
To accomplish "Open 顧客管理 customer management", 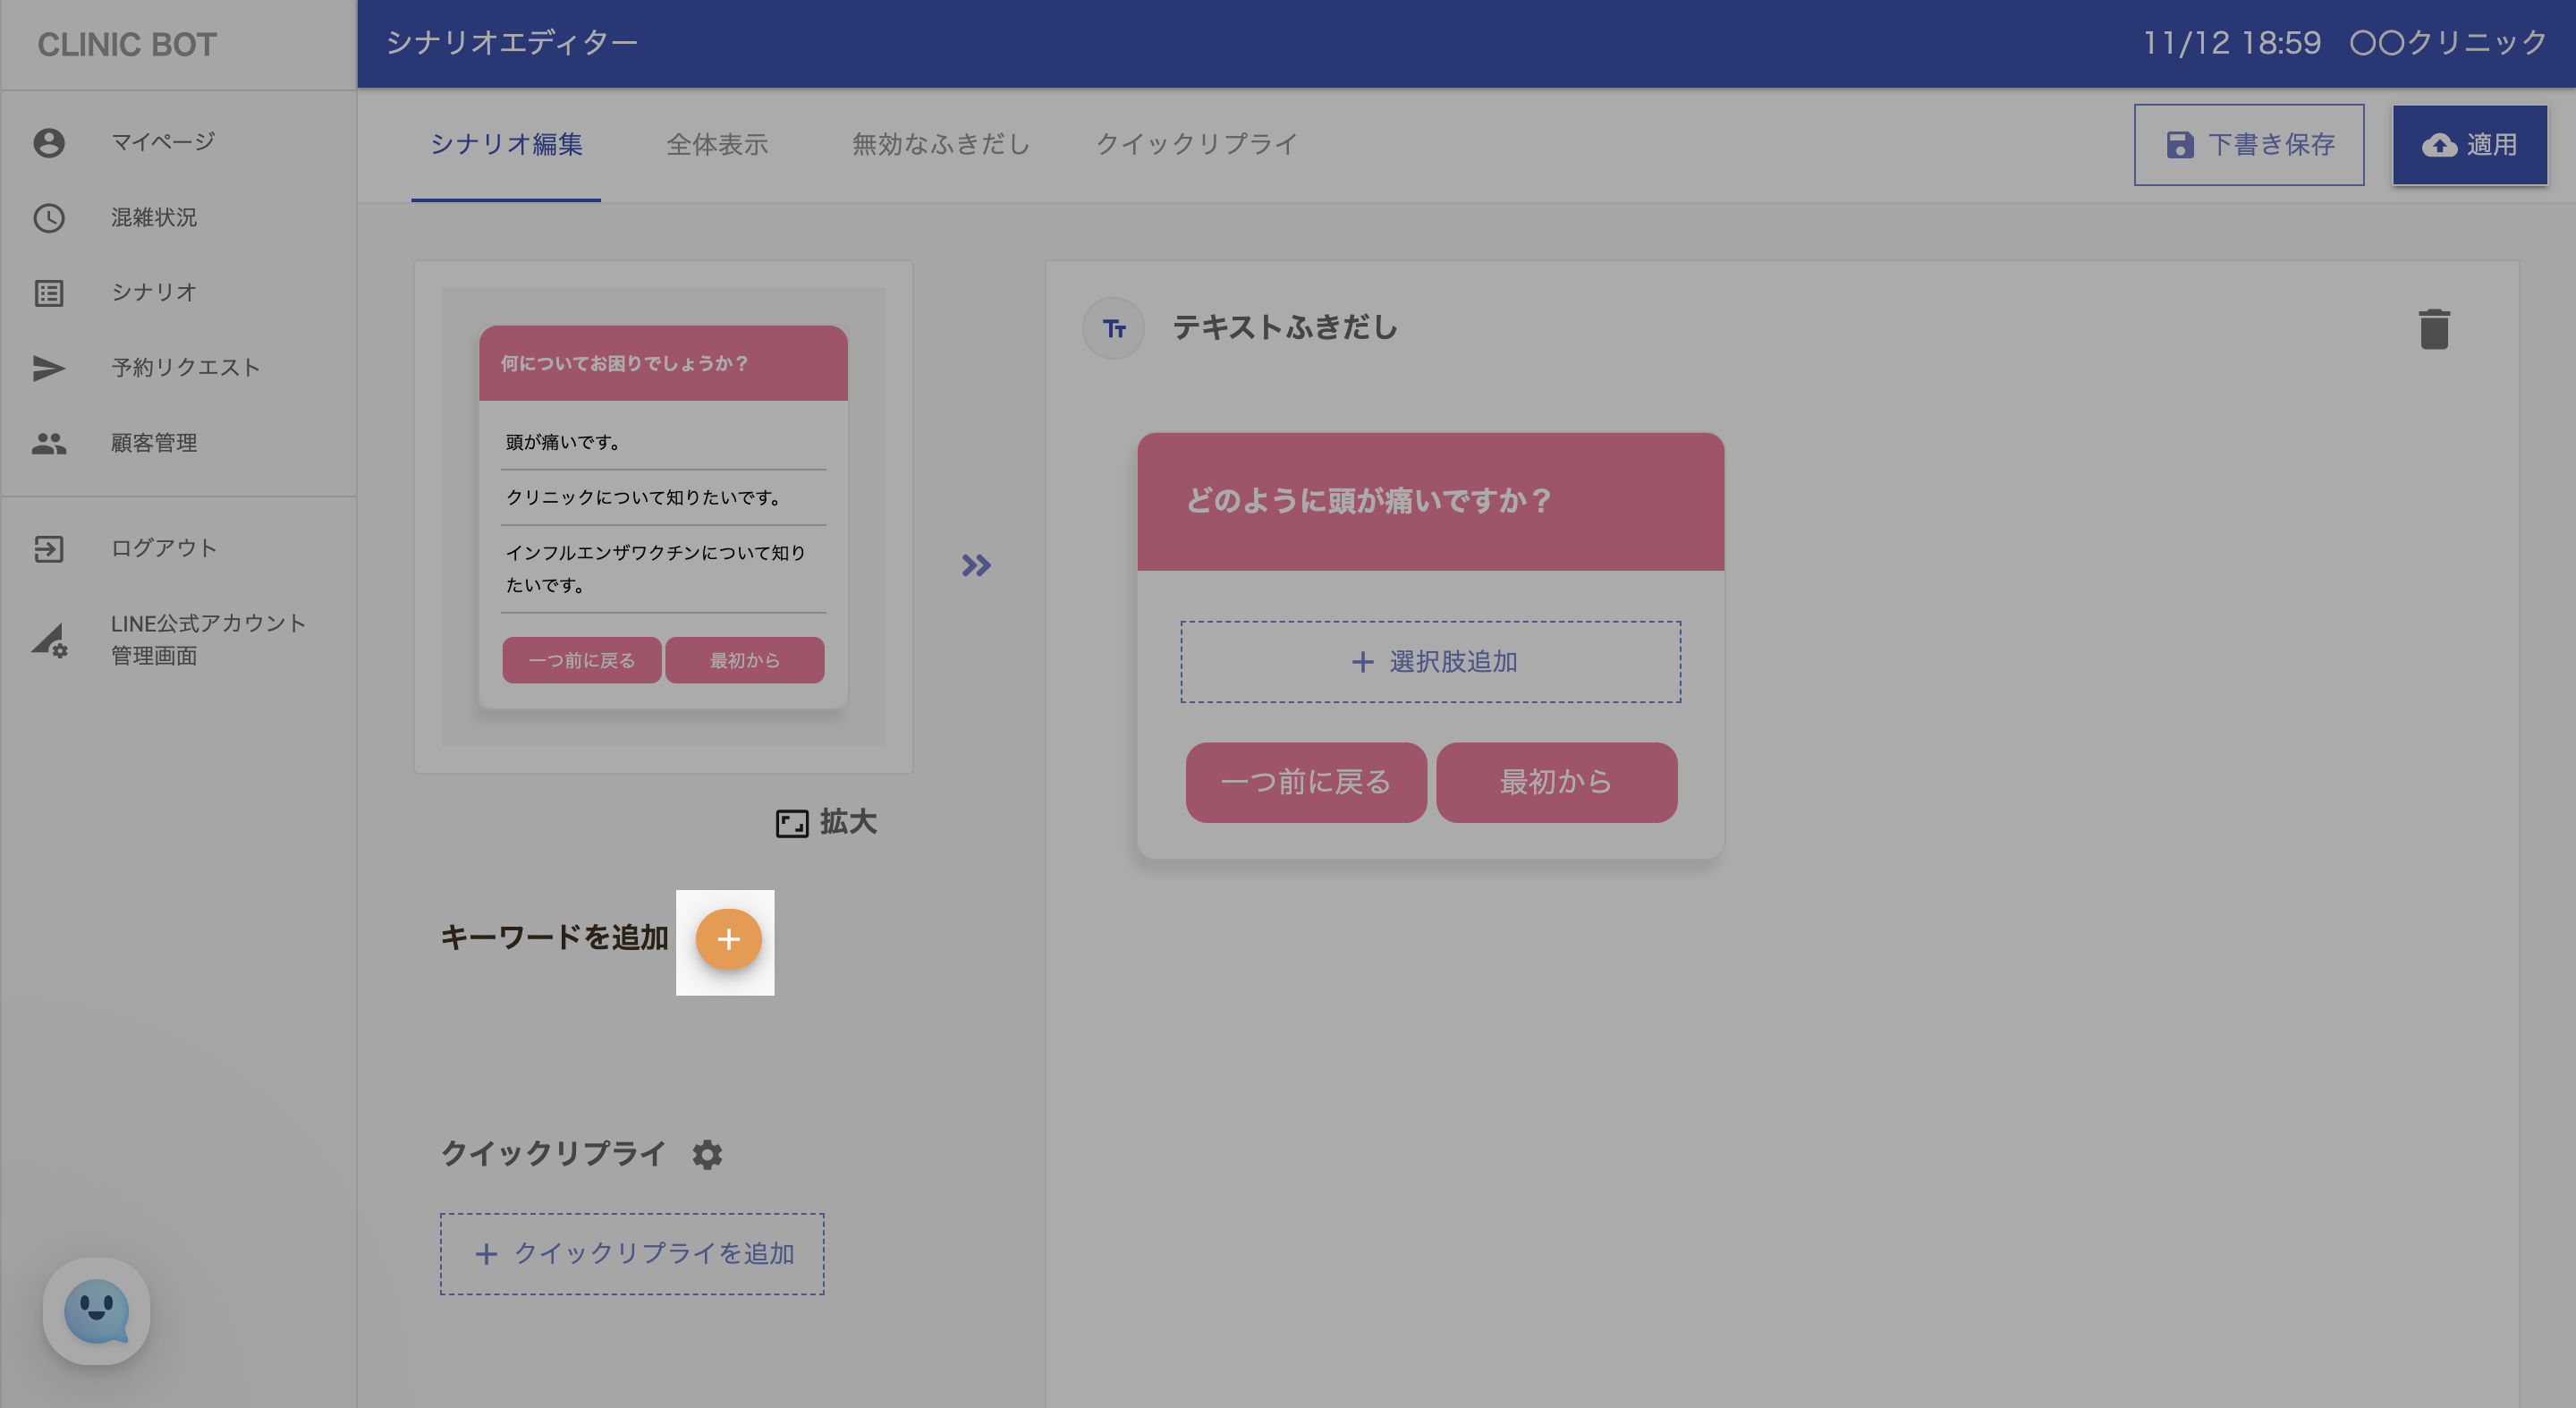I will coord(153,442).
